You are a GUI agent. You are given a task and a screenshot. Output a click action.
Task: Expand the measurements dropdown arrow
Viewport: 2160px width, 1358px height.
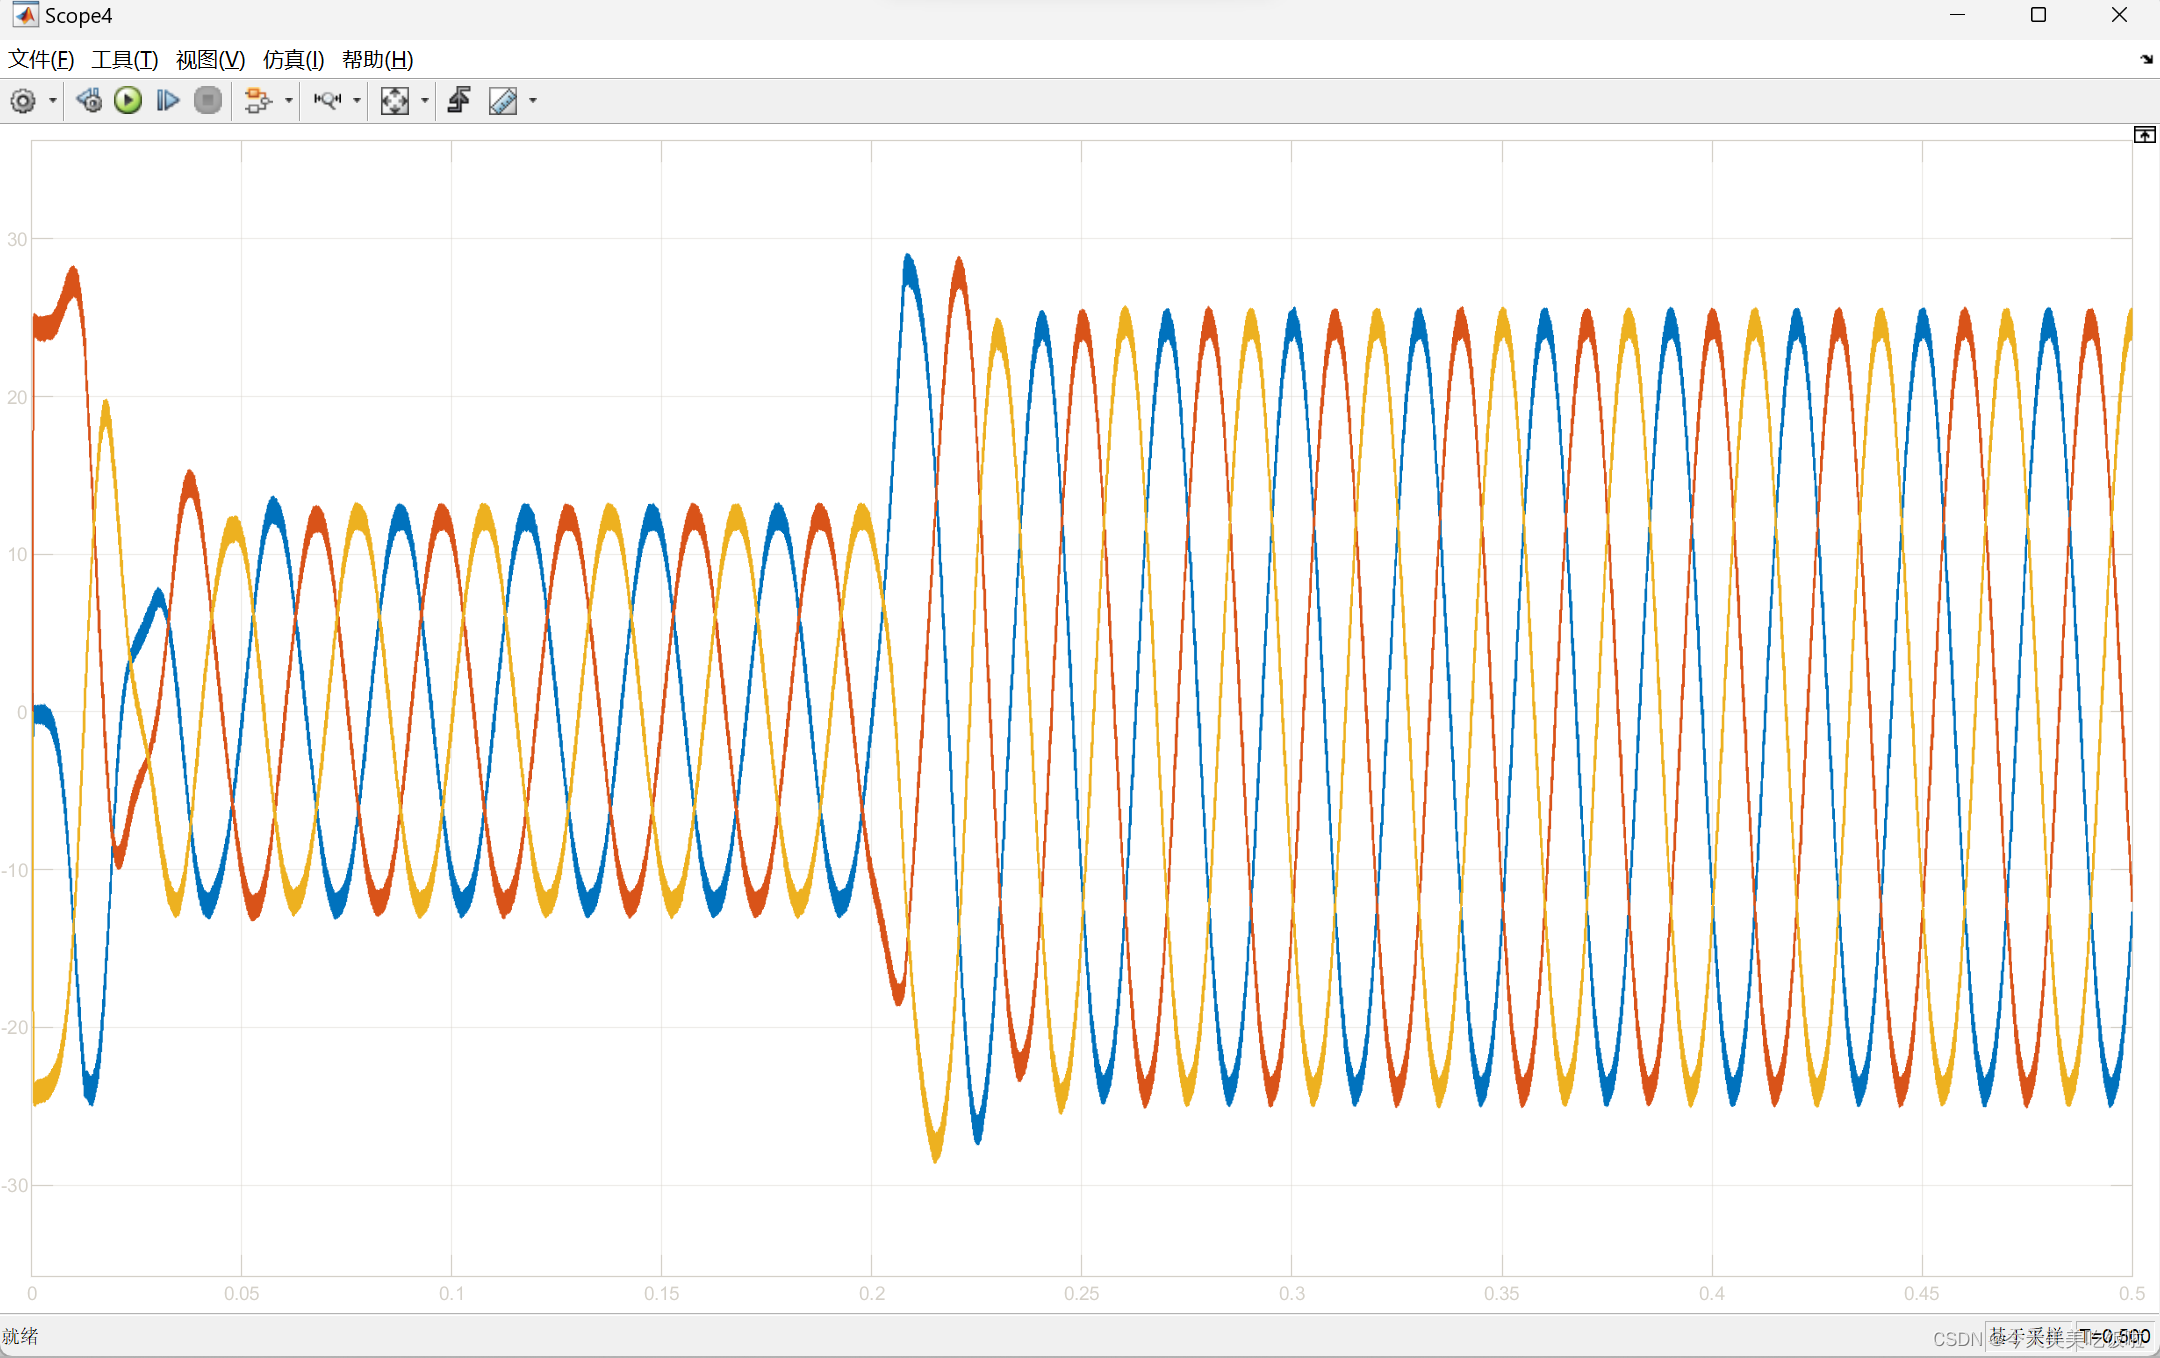click(533, 101)
